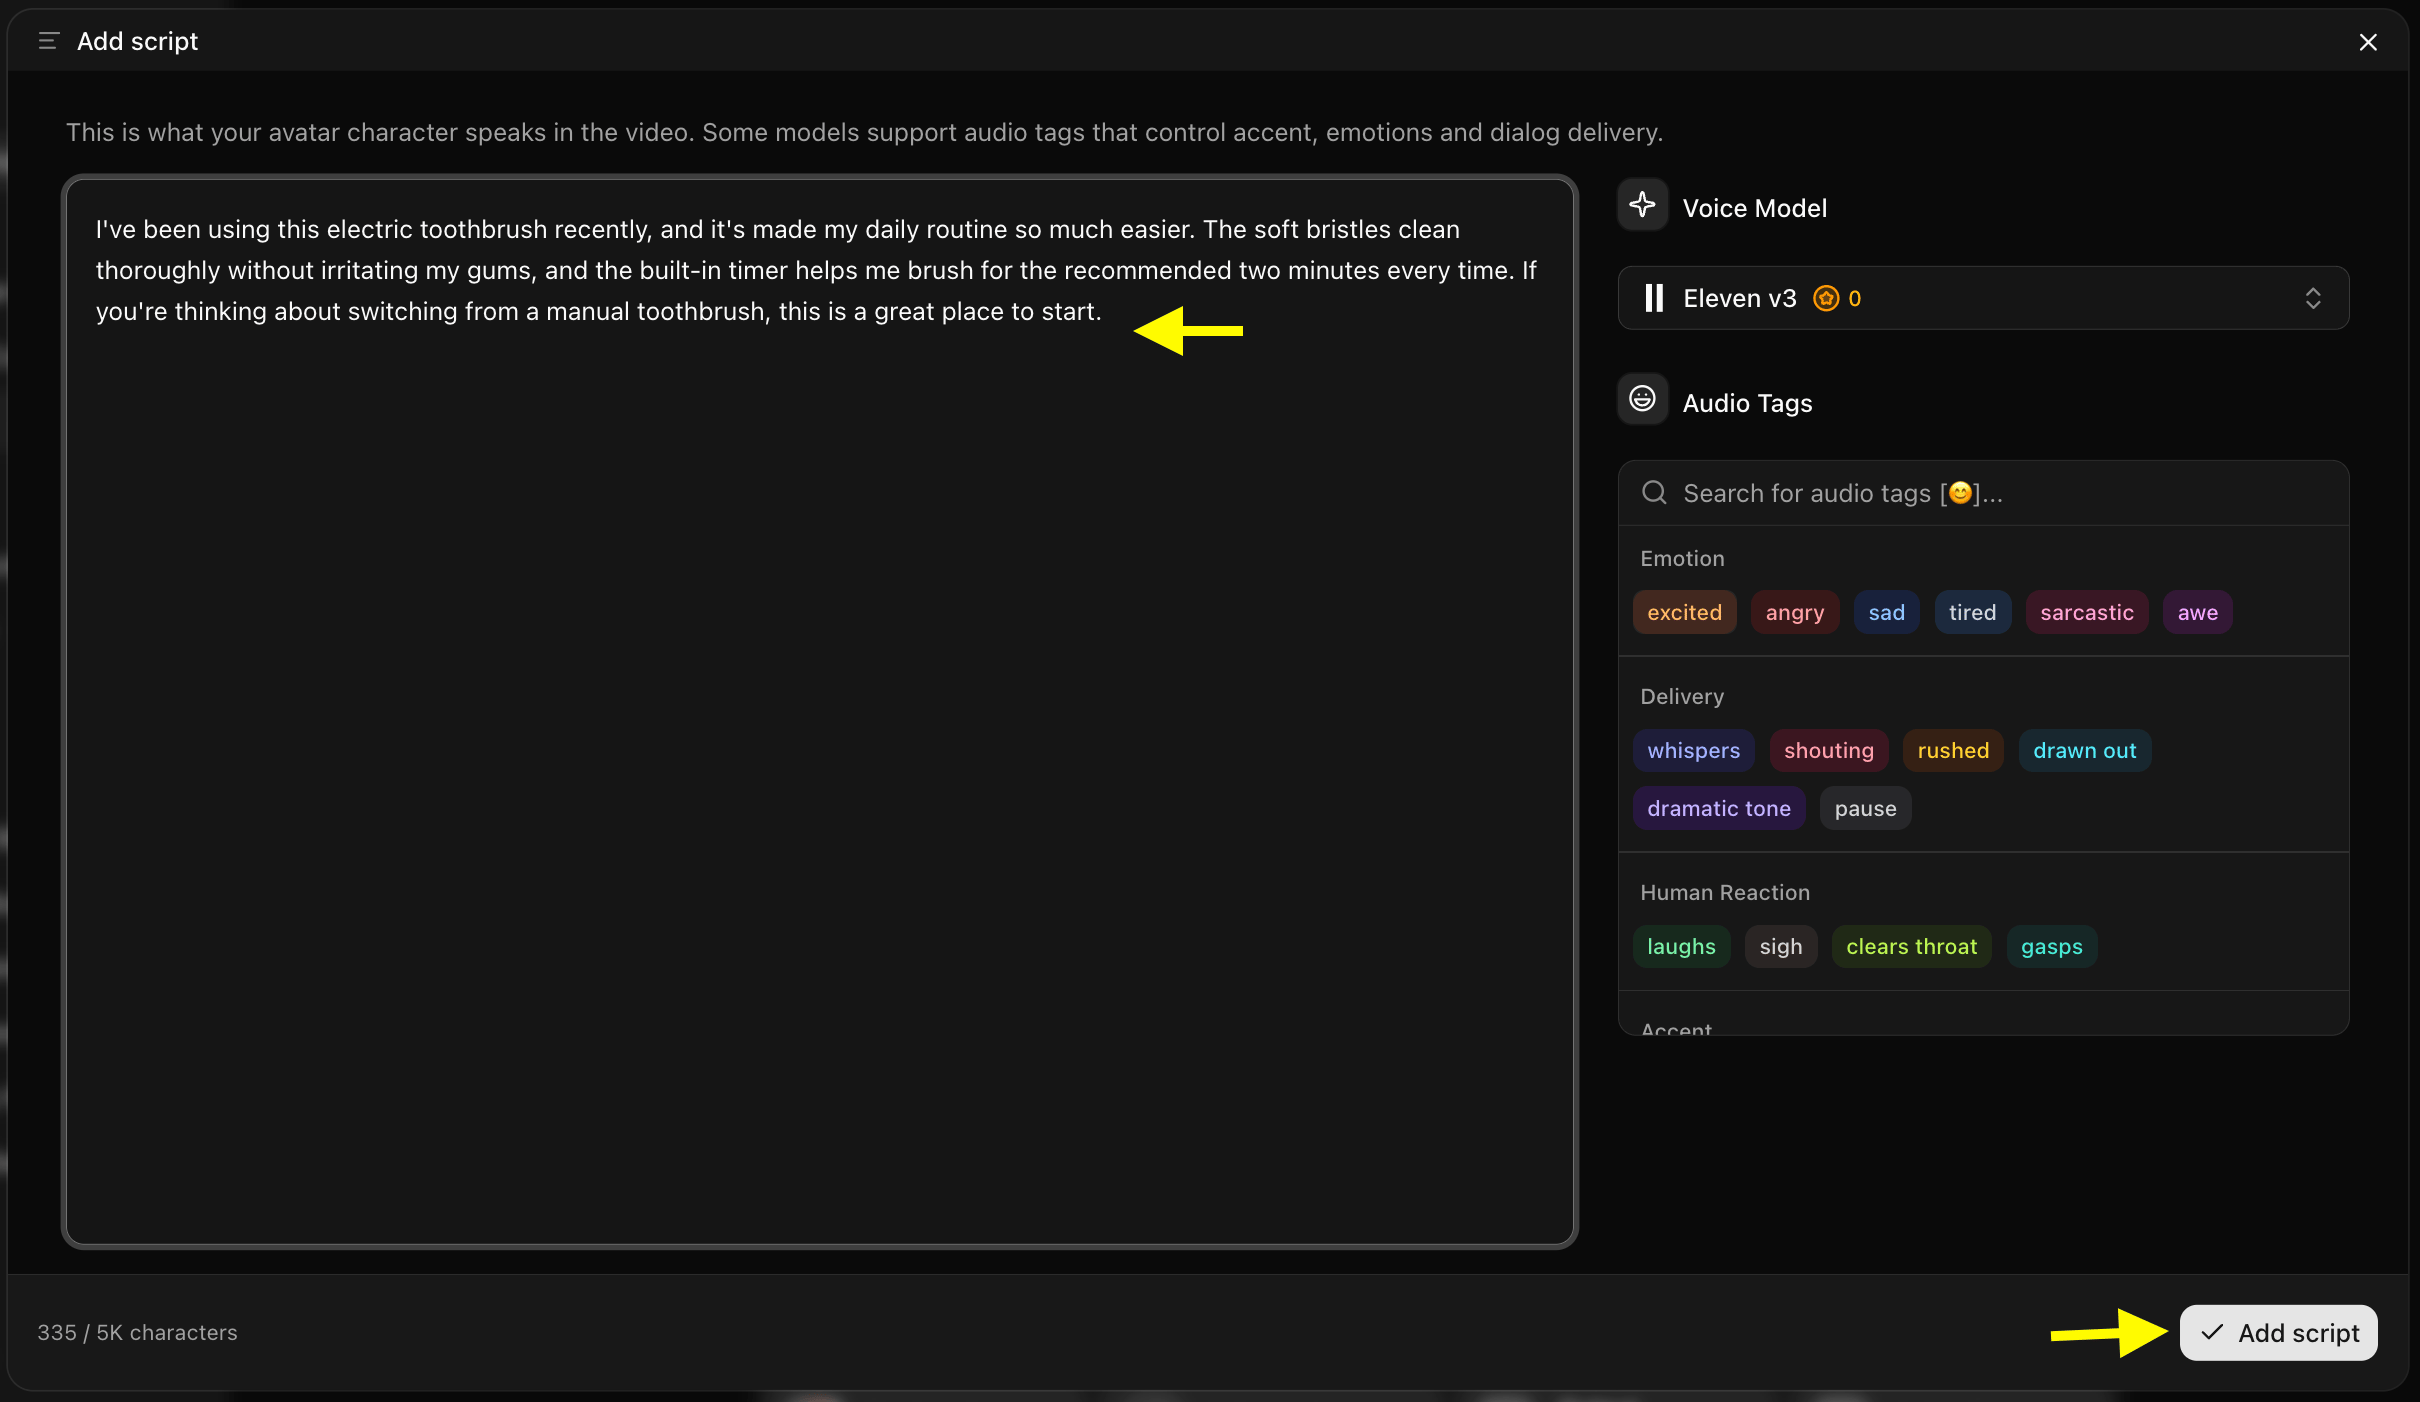
Task: Click inside the script text area
Action: (x=819, y=712)
